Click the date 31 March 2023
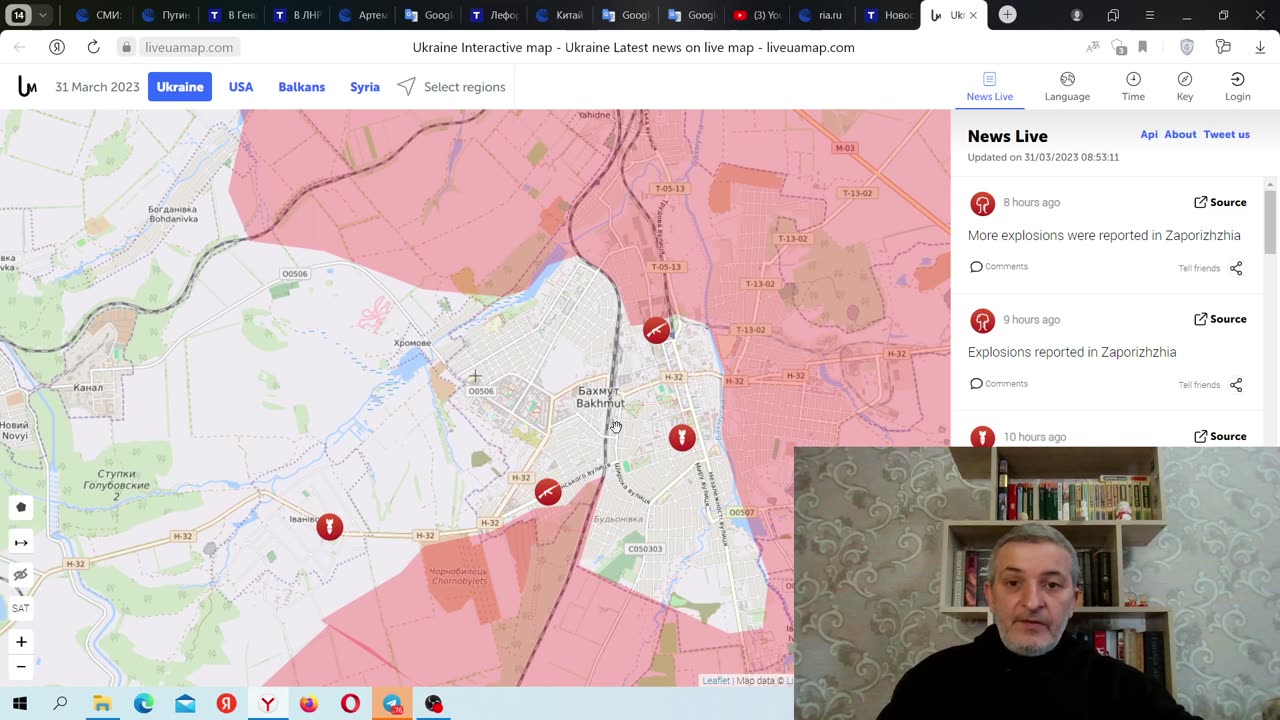The height and width of the screenshot is (720, 1280). (x=97, y=87)
